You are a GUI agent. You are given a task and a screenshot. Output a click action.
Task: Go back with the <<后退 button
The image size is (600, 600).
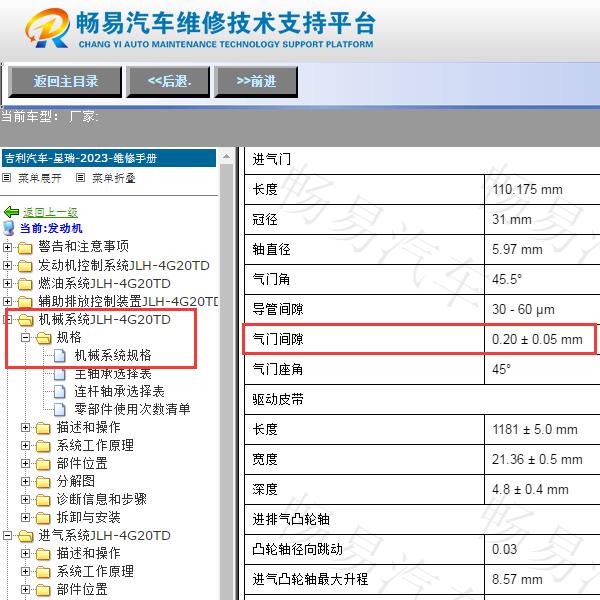[168, 82]
